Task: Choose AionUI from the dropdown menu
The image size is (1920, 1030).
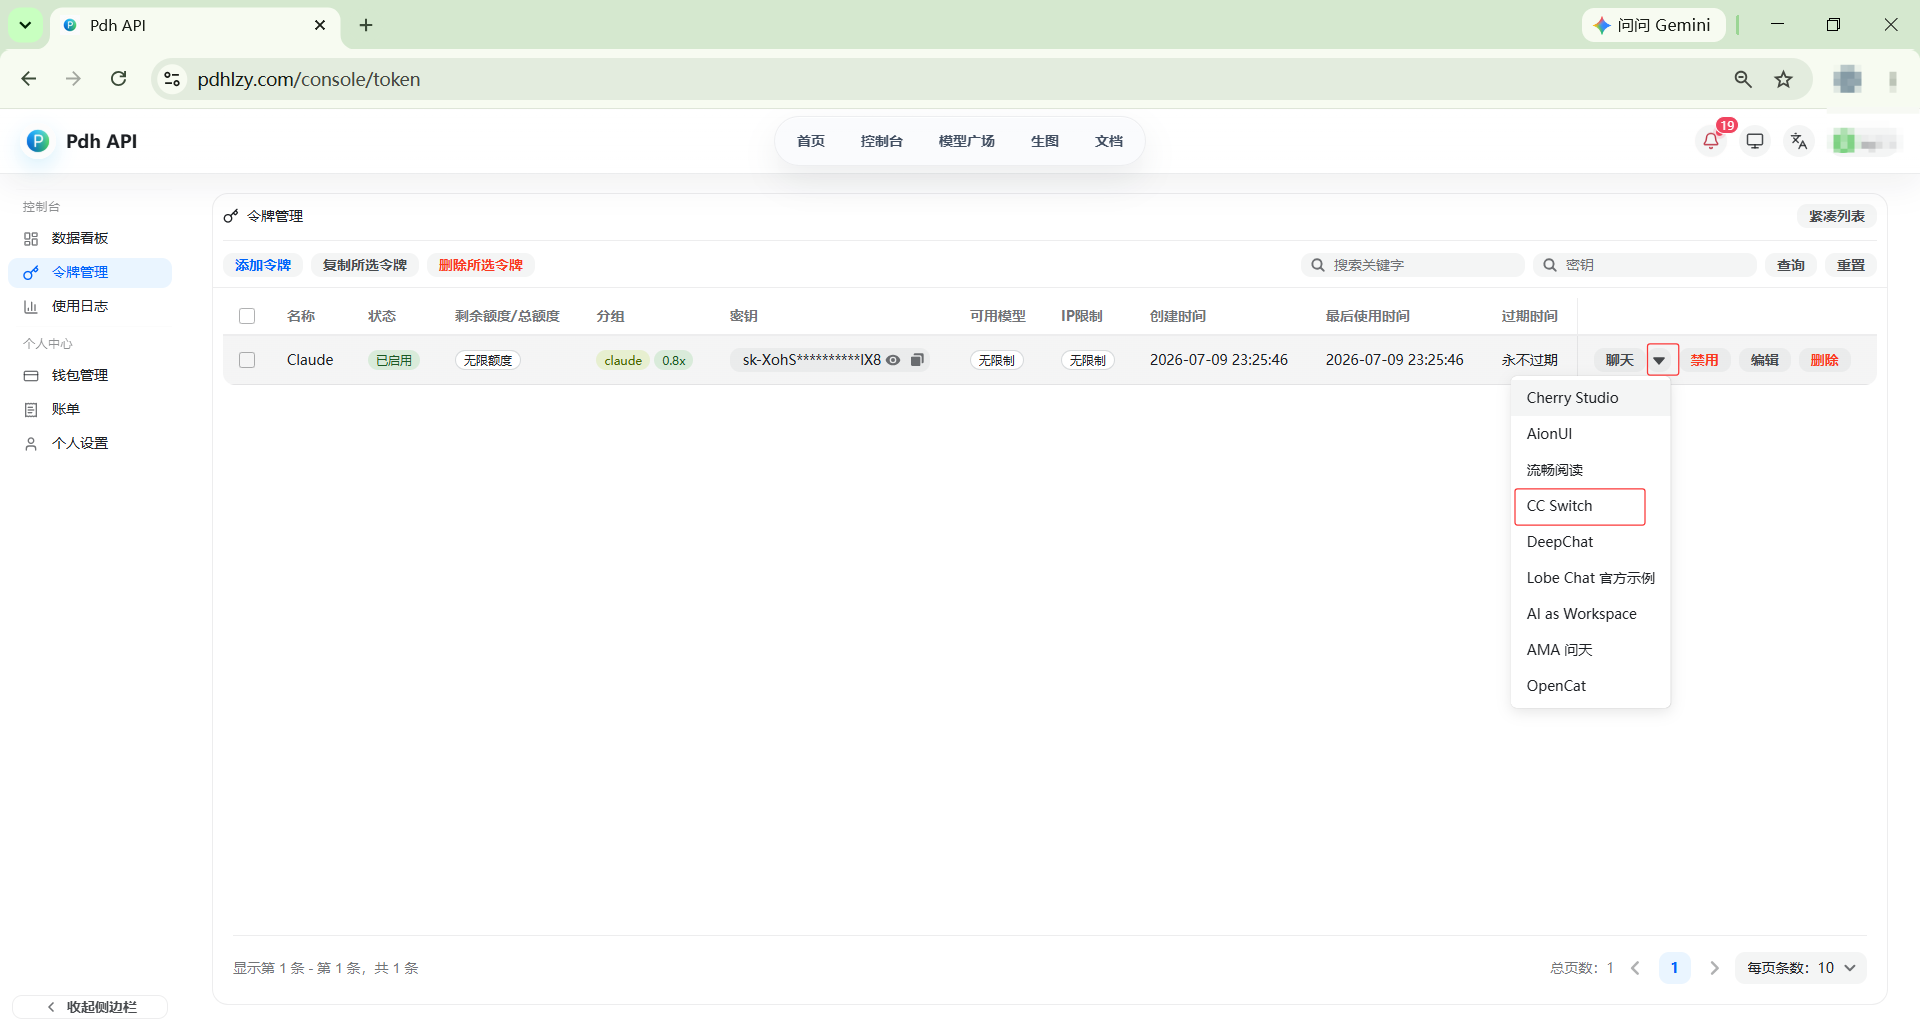Action: click(1590, 434)
